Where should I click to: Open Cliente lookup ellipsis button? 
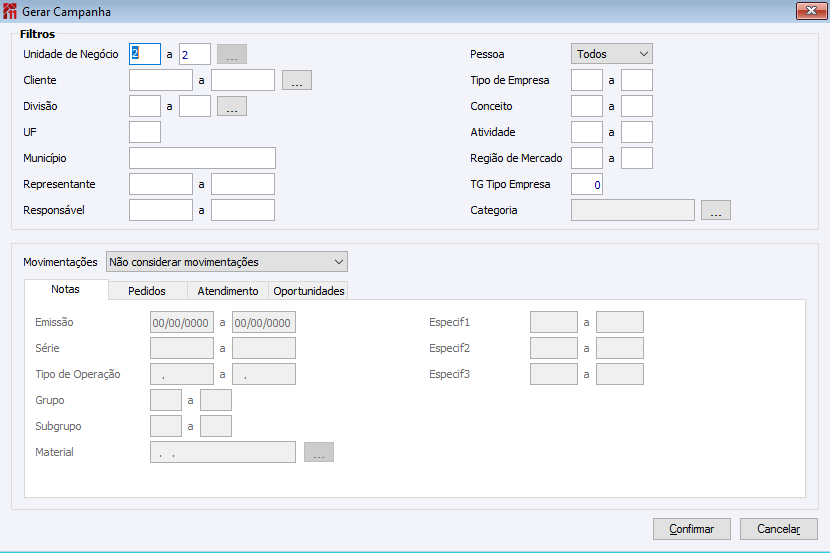pyautogui.click(x=297, y=80)
